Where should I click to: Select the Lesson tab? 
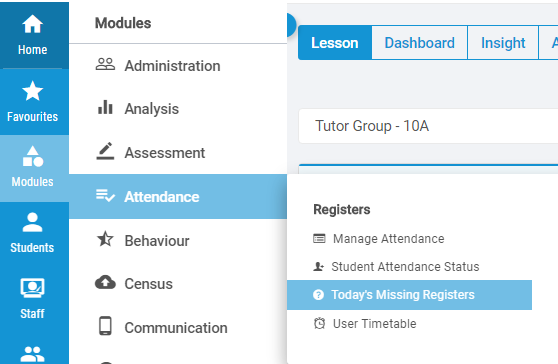[x=335, y=43]
